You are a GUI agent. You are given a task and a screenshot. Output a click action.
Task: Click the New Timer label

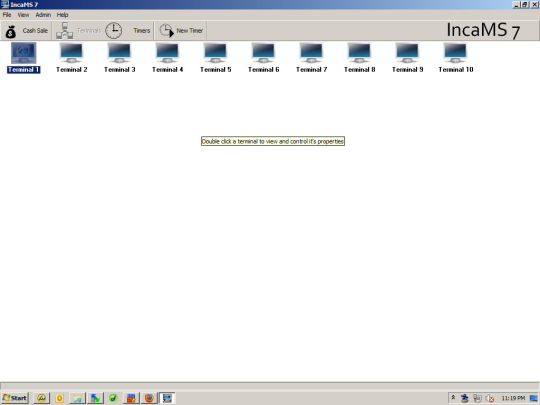coord(190,31)
